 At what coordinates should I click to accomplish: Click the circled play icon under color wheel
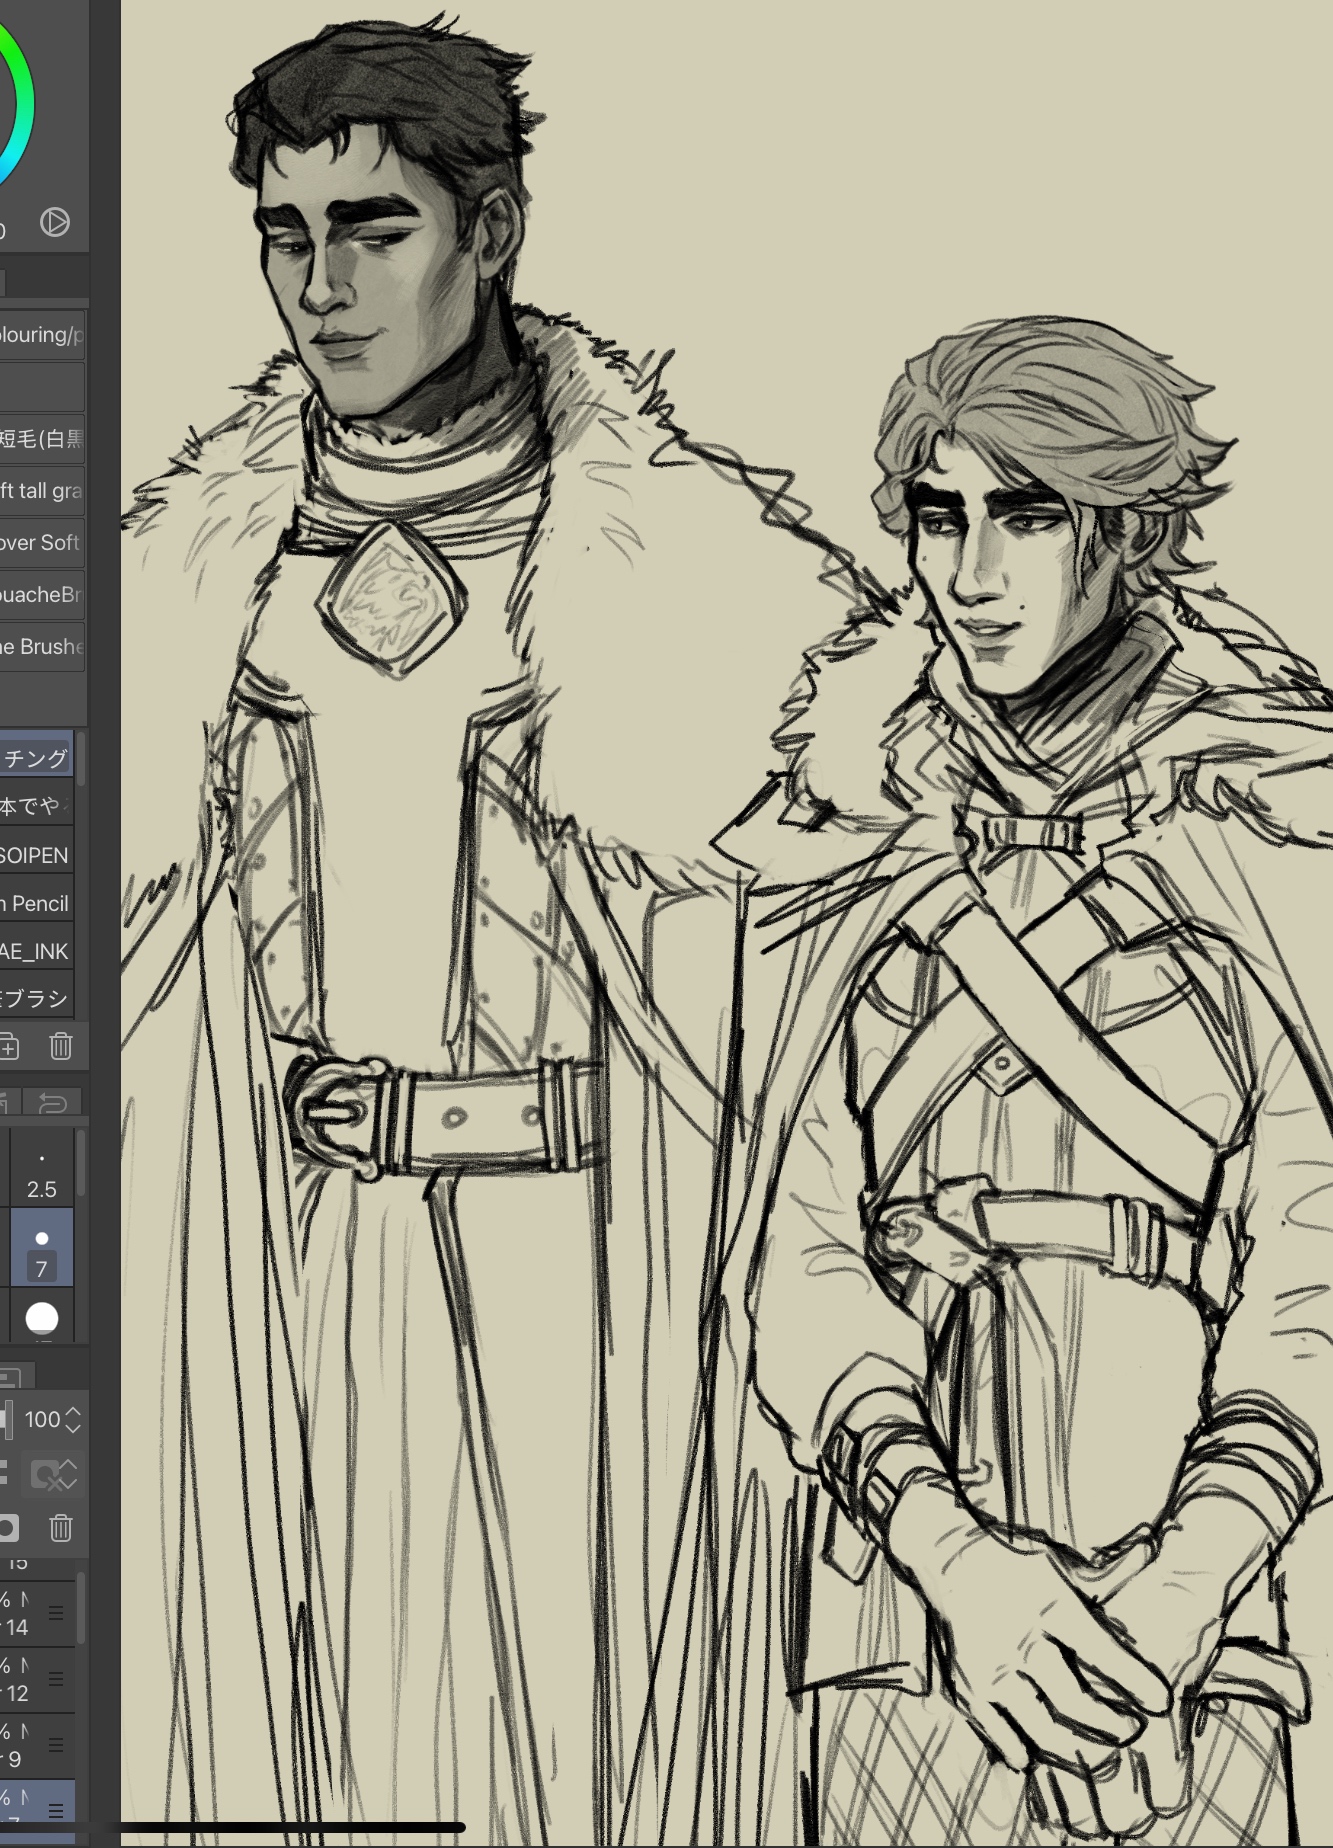(x=55, y=222)
